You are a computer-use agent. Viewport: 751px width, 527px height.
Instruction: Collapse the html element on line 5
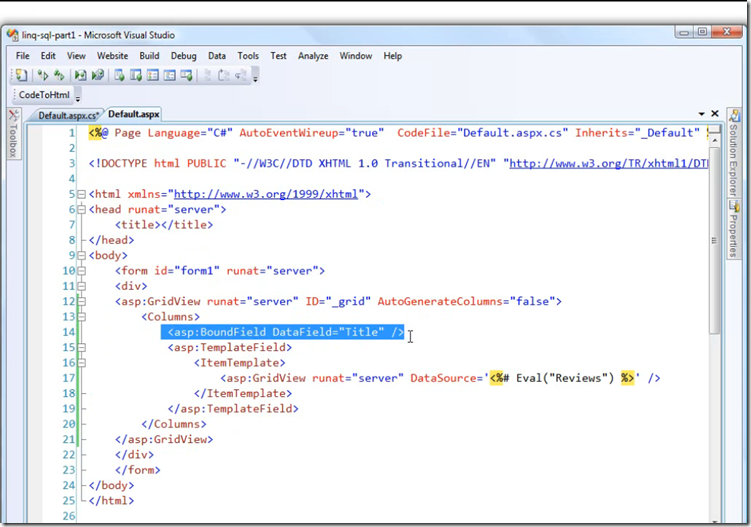tap(81, 194)
